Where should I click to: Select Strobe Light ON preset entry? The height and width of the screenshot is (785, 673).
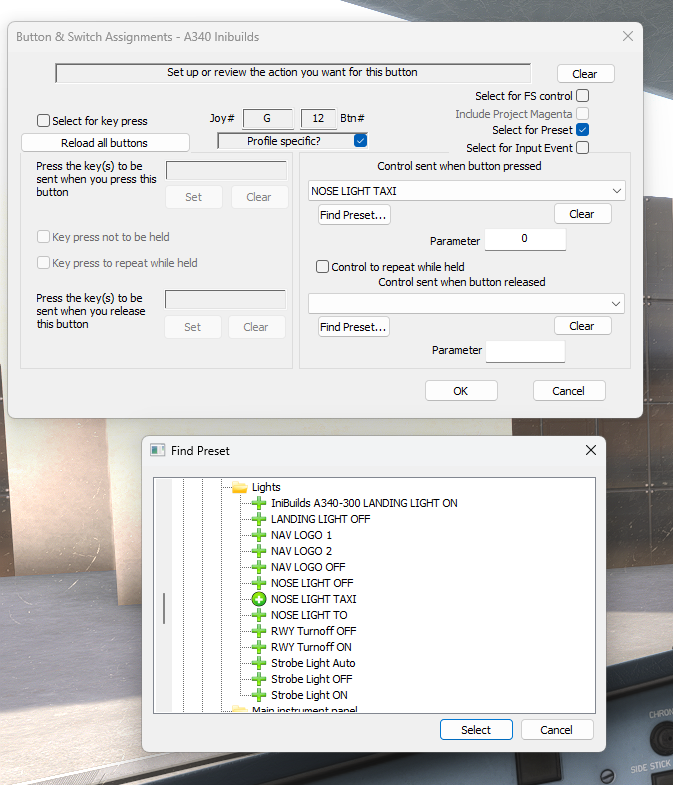click(309, 695)
